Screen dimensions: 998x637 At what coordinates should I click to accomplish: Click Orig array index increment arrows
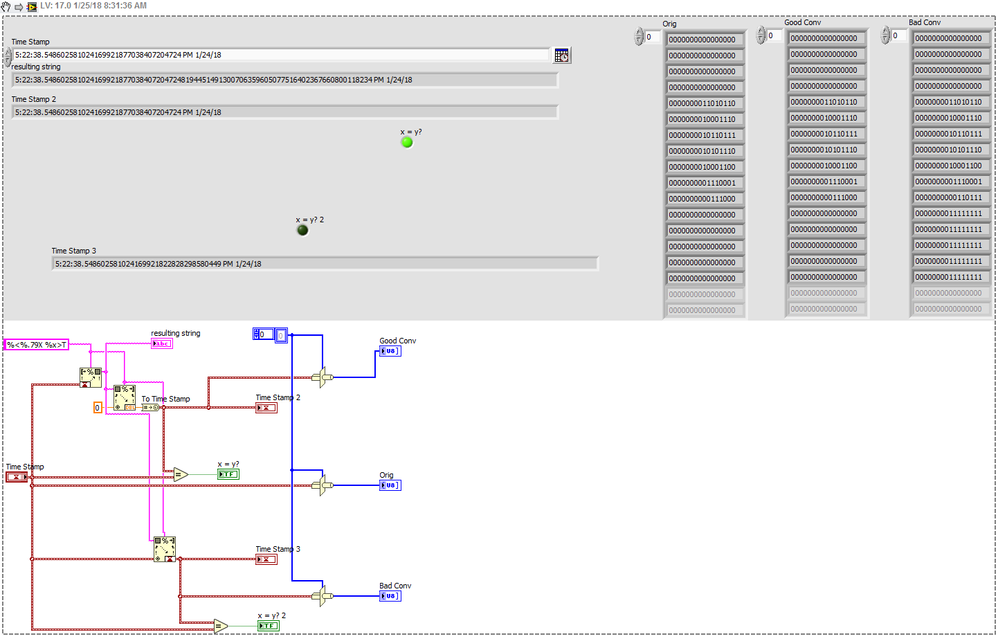639,37
